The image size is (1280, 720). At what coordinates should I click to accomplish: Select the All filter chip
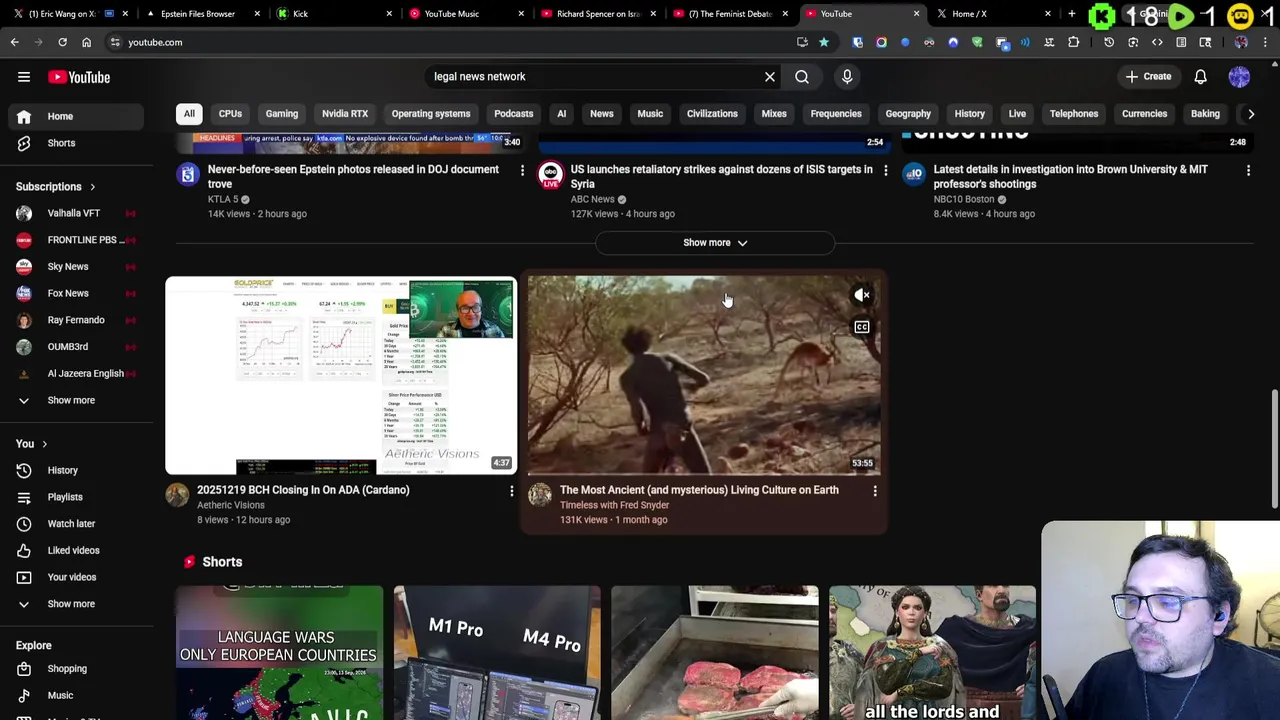pos(189,114)
